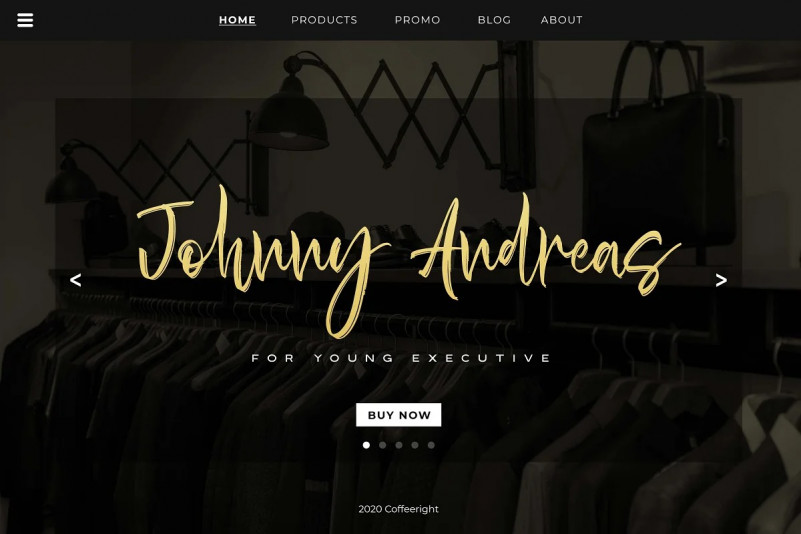Navigate to the PROMO page
Viewport: 801px width, 534px height.
417,20
